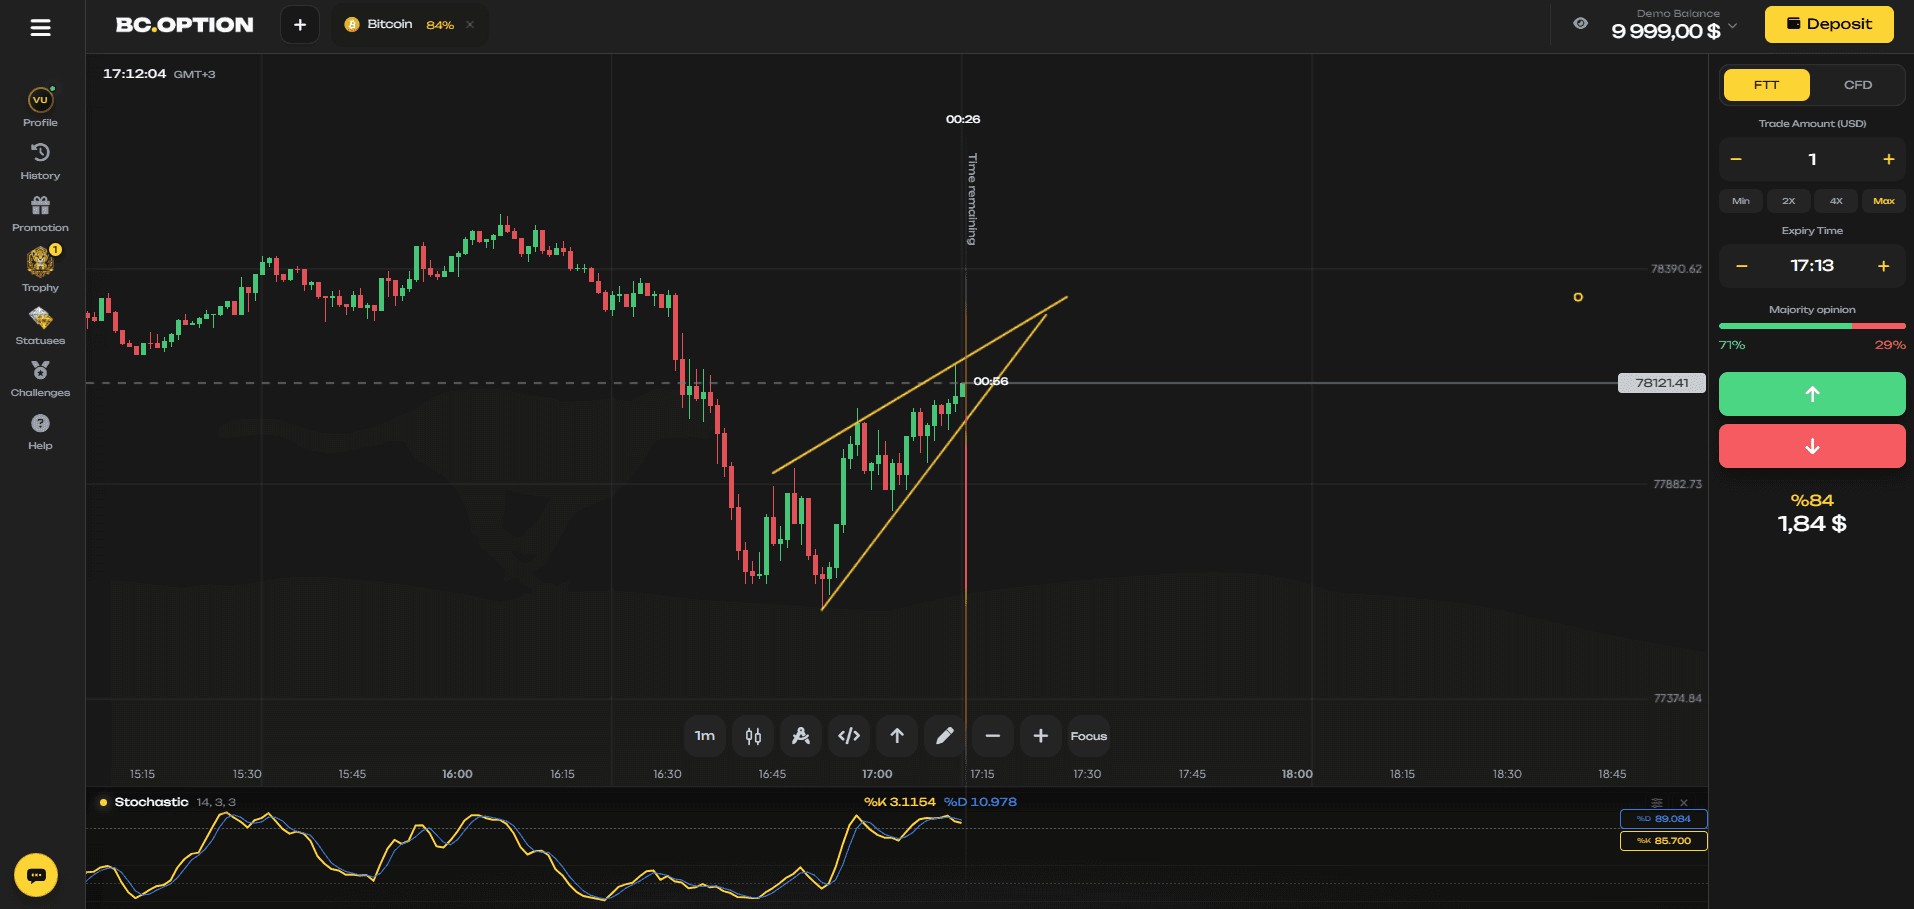Viewport: 1914px width, 909px height.
Task: Click the 17:12:04 clock display
Action: (134, 74)
